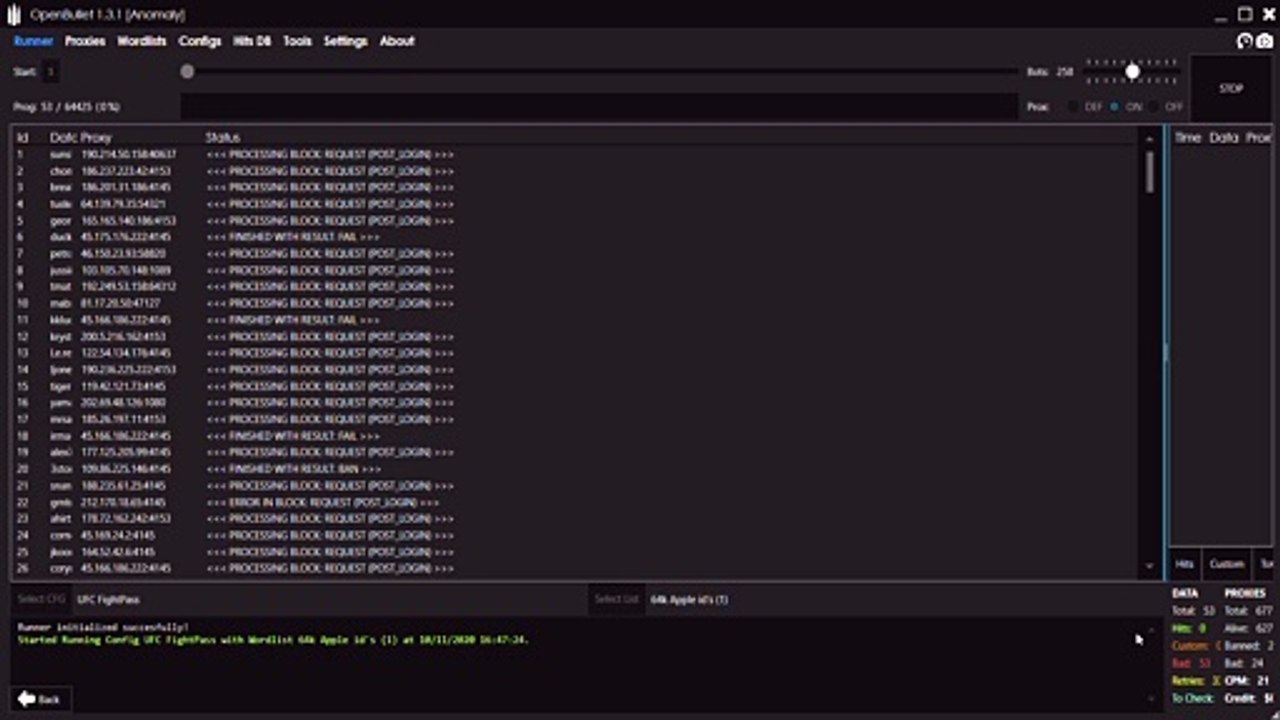Click the STOP button
The width and height of the screenshot is (1280, 720).
pos(1231,88)
